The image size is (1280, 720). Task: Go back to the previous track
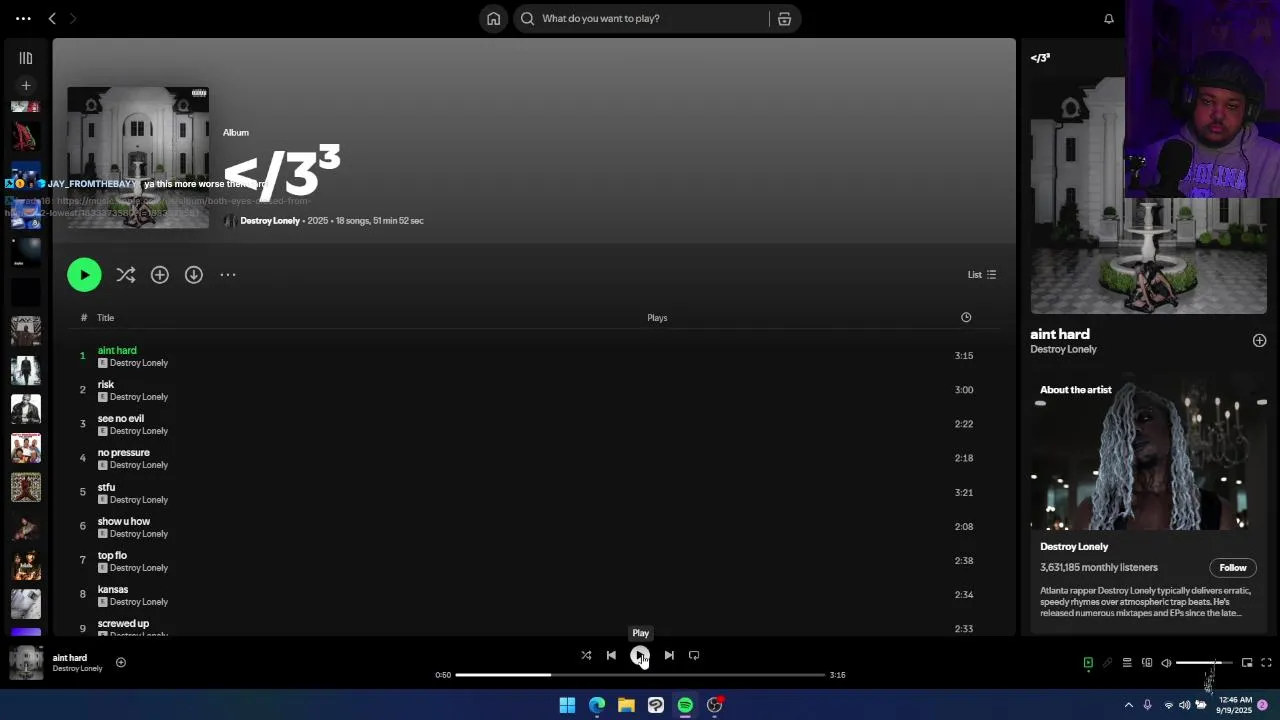point(611,656)
